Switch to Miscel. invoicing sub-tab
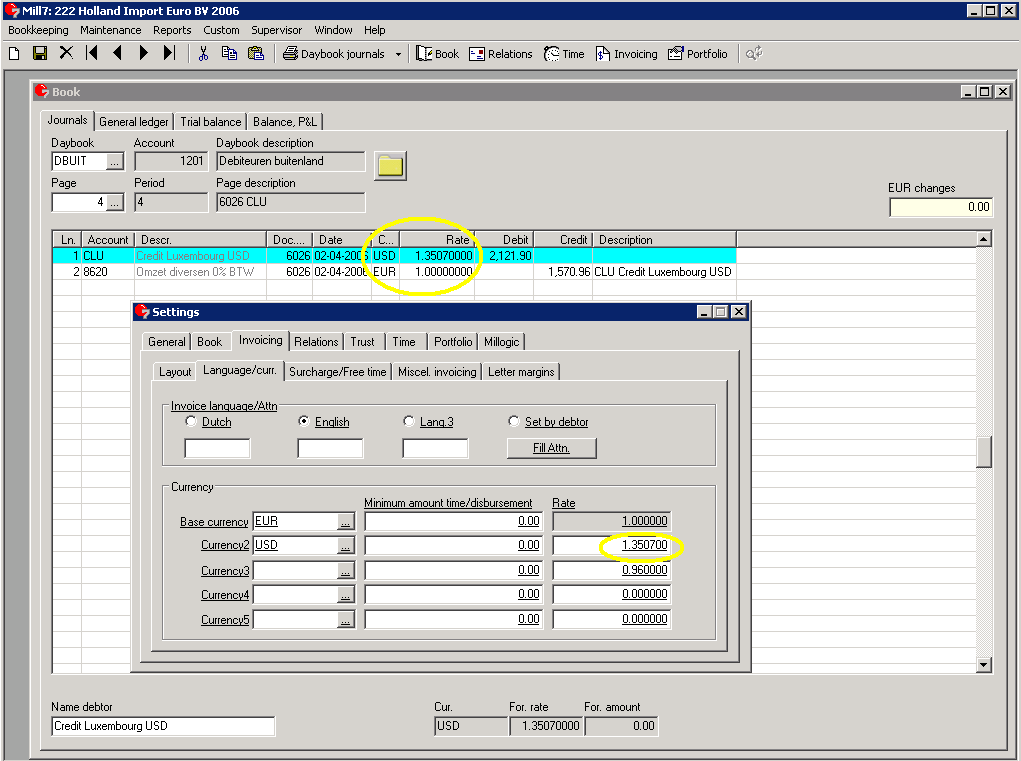This screenshot has width=1021, height=761. pyautogui.click(x=437, y=372)
